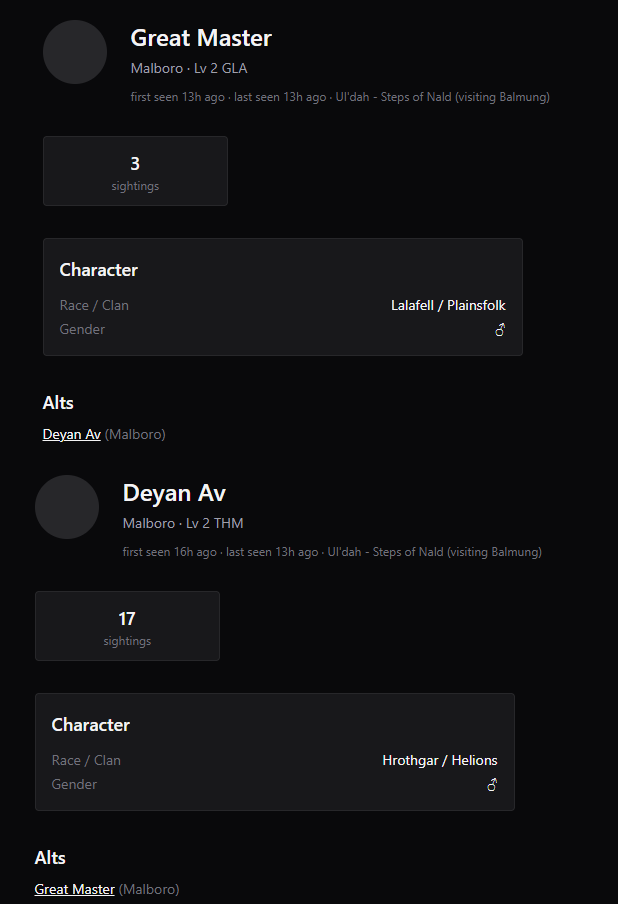
Task: Click the Great Master profile heading
Action: (x=201, y=38)
